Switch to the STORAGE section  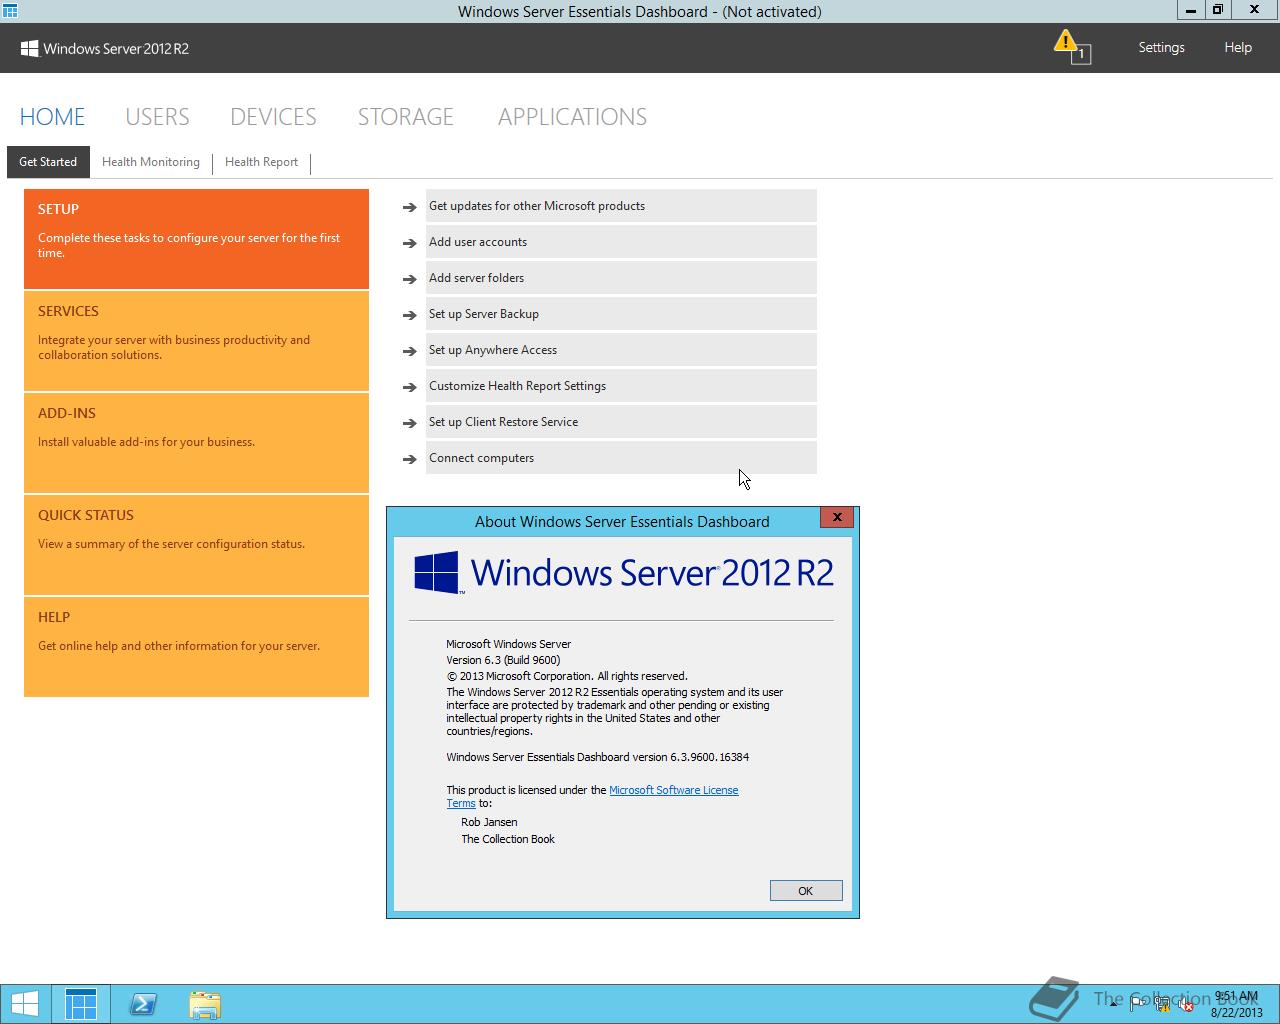pos(405,117)
